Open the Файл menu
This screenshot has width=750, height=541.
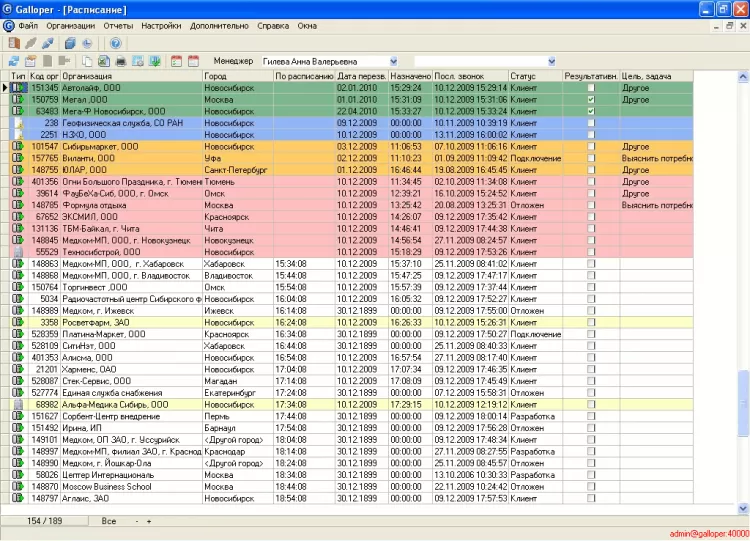(28, 26)
